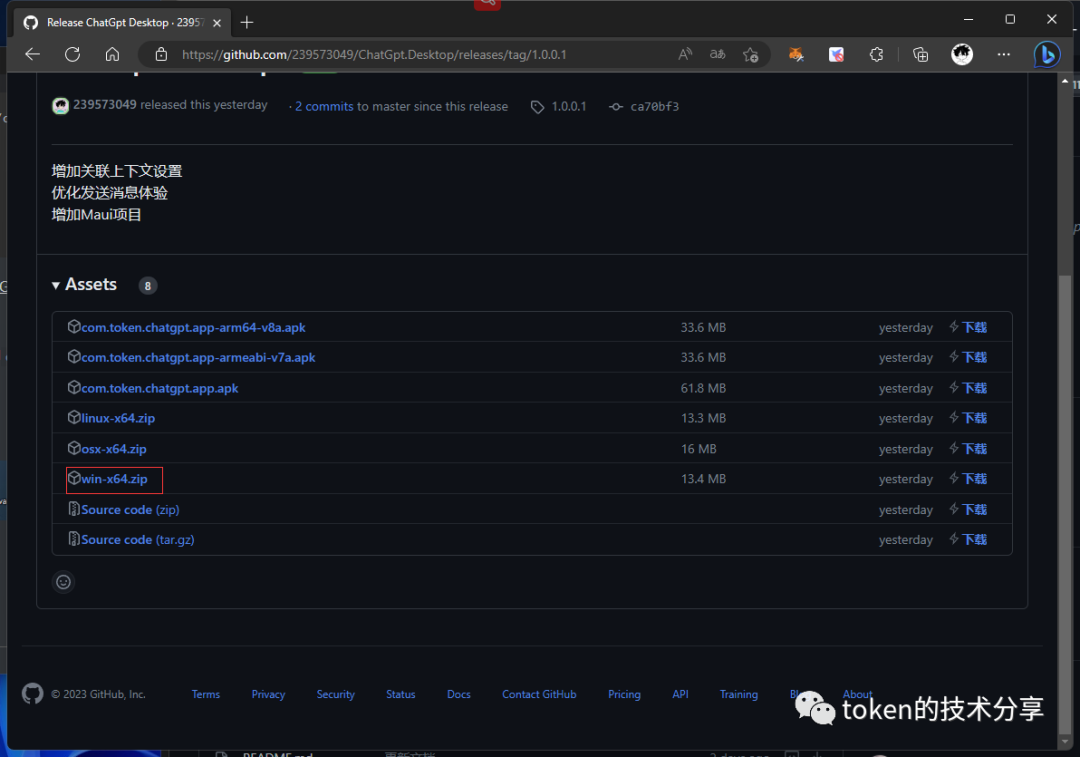
Task: Click 下载 button for win-x64.zip row
Action: pos(968,478)
